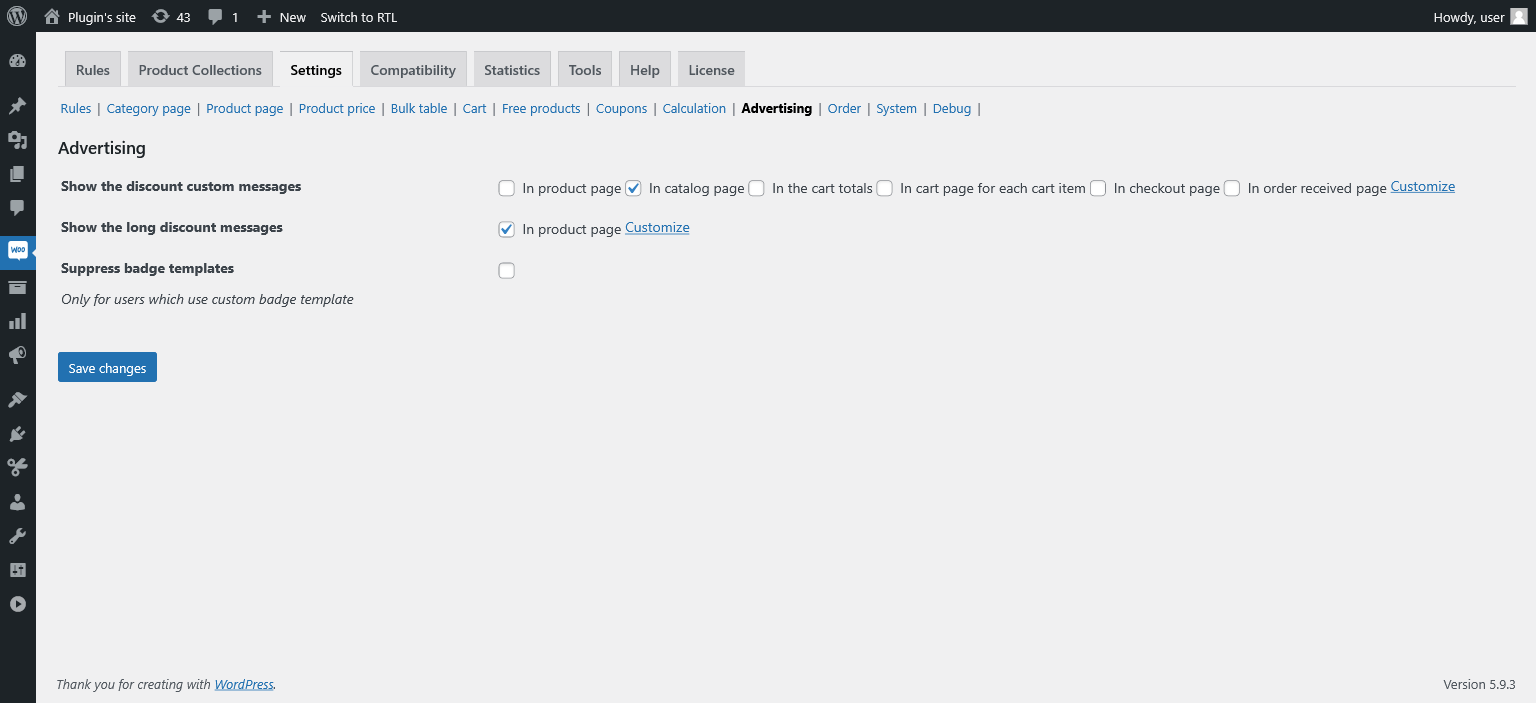Collapse the admin sidebar menu
1536x703 pixels.
pos(17,604)
